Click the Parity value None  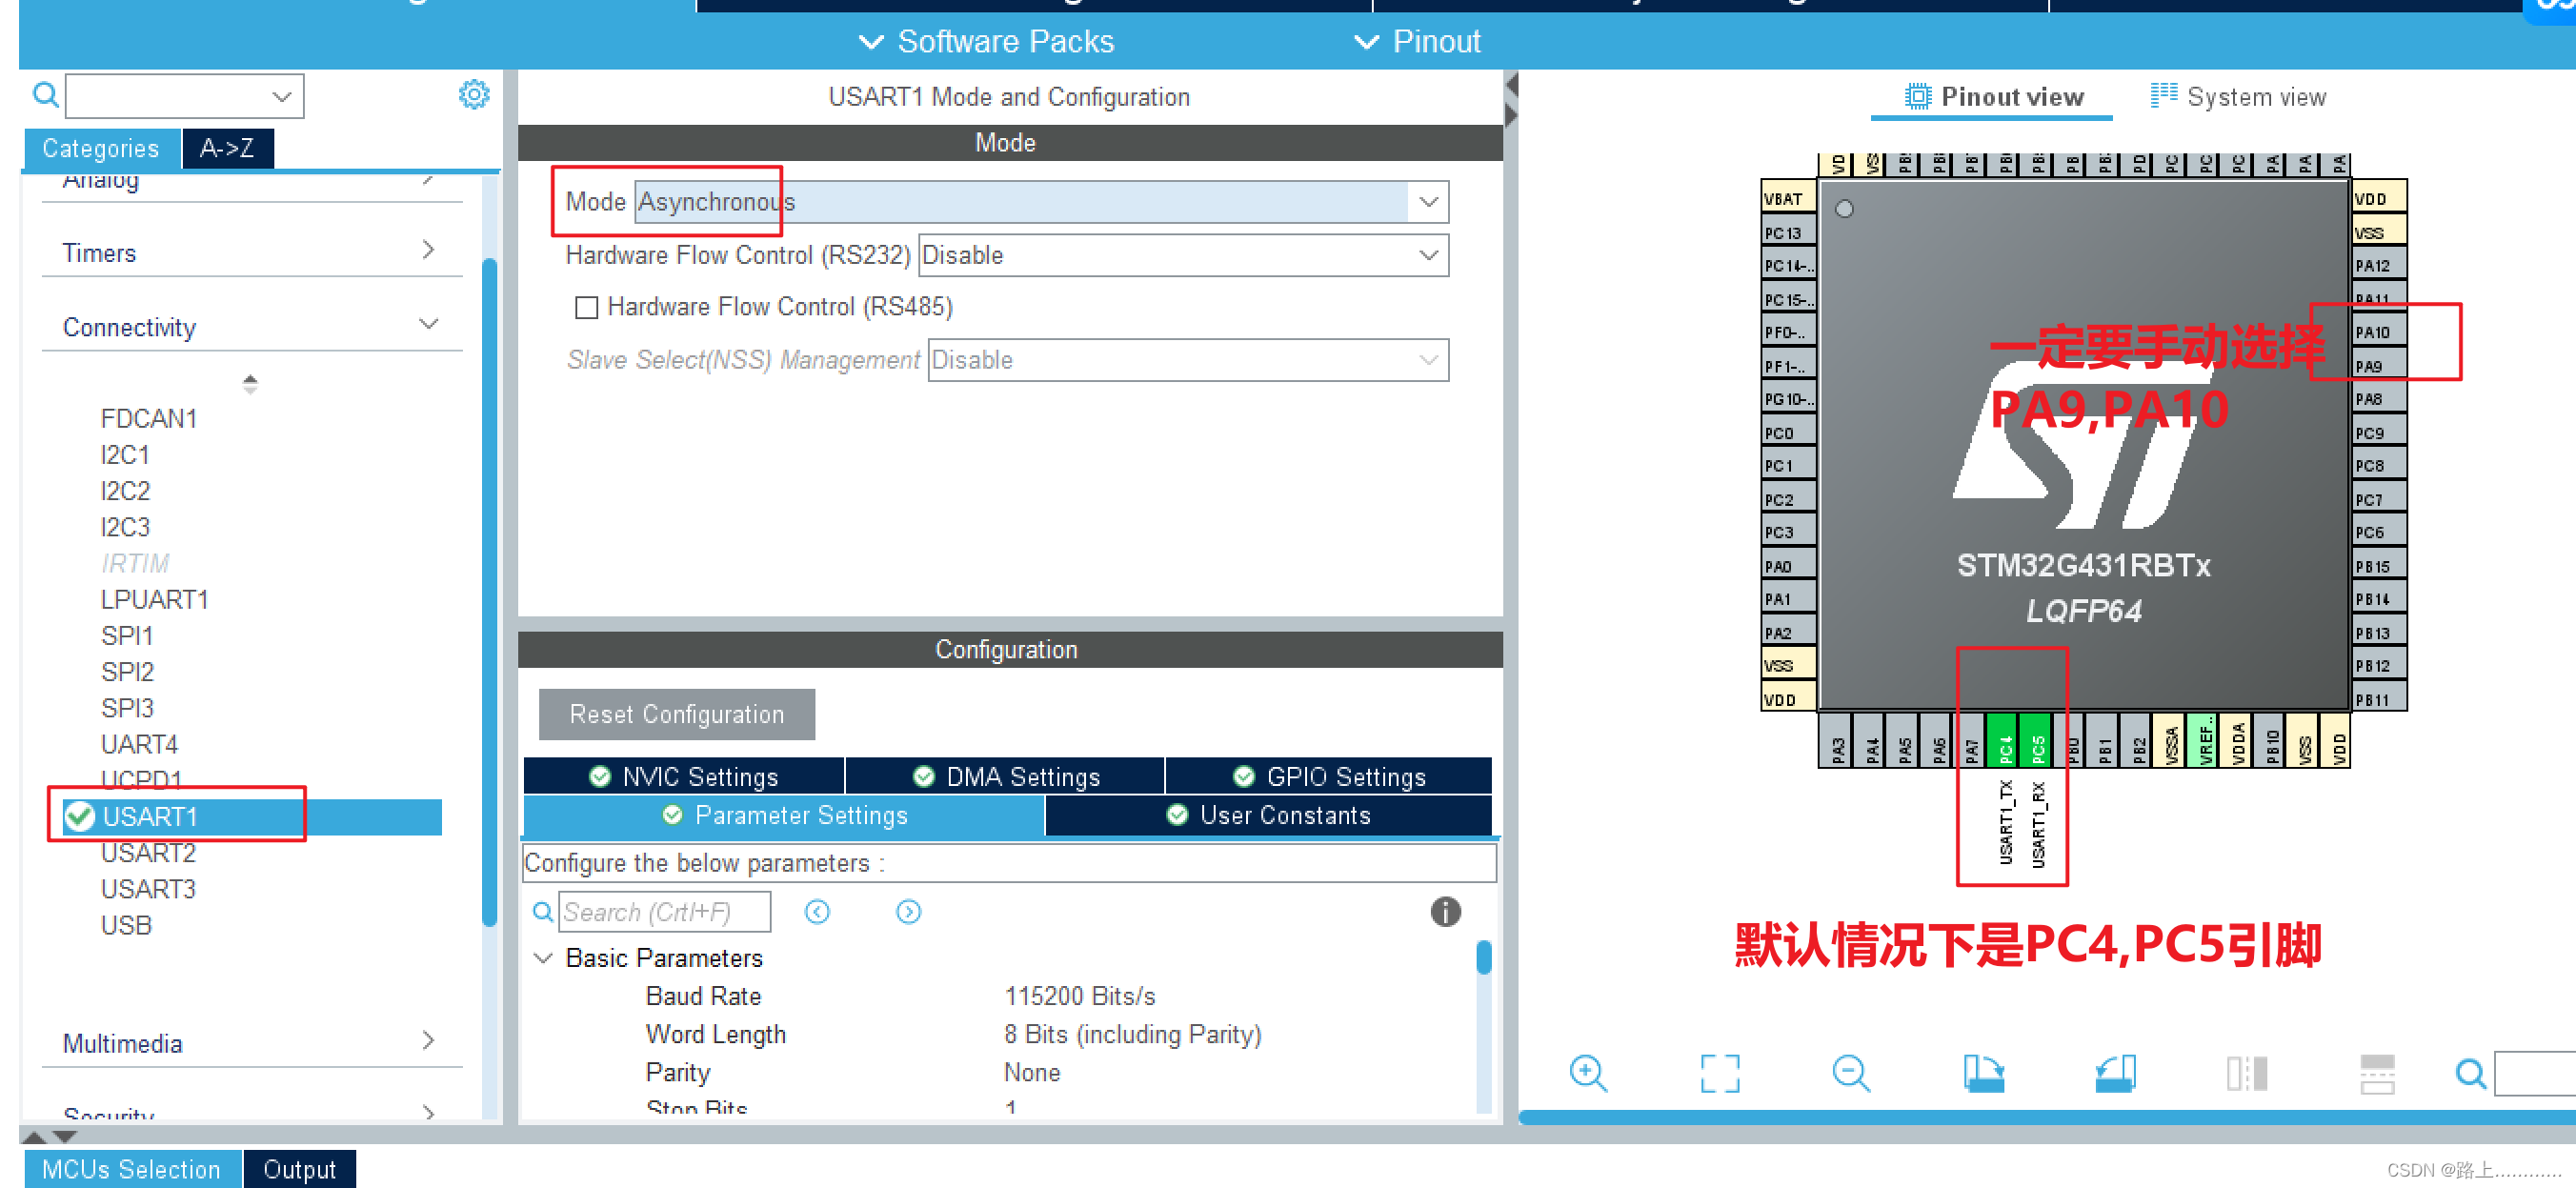(x=1031, y=1072)
